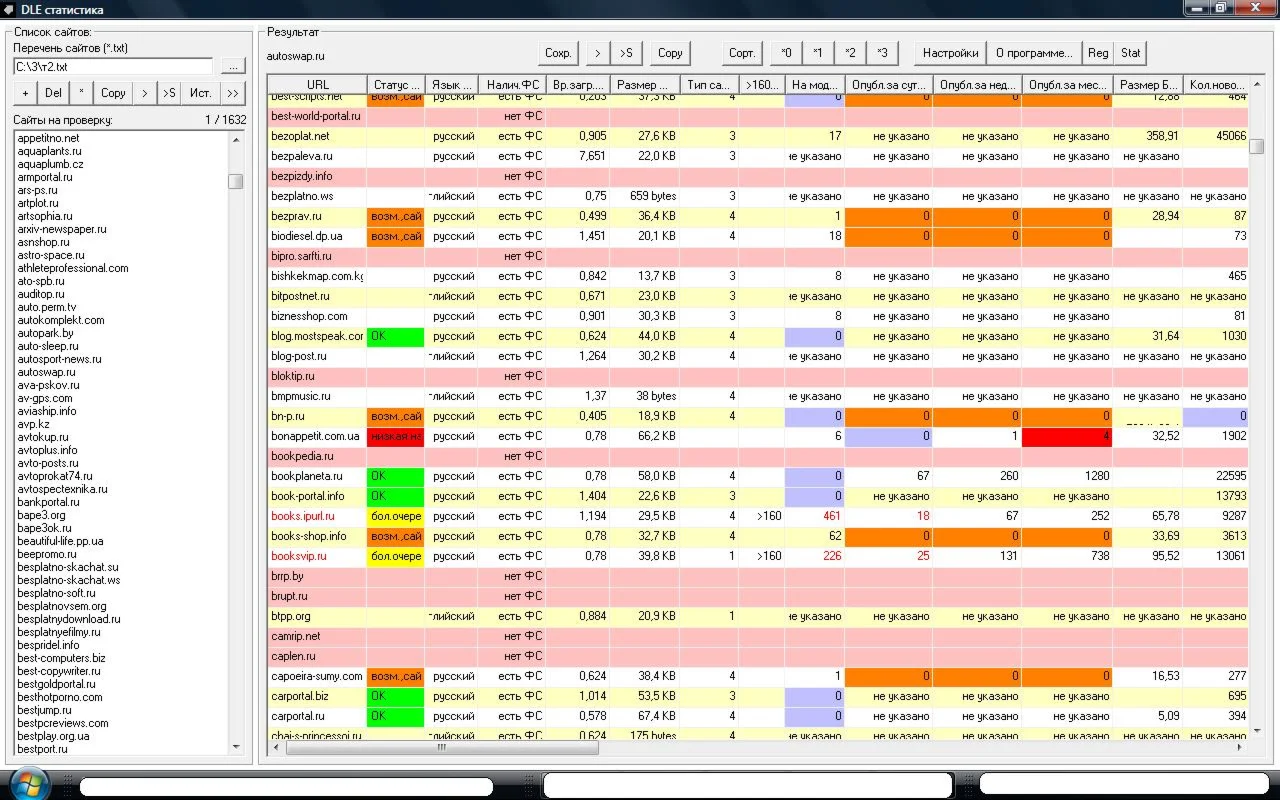The height and width of the screenshot is (800, 1280).
Task: Click Copy button in the results toolbar
Action: (x=670, y=53)
